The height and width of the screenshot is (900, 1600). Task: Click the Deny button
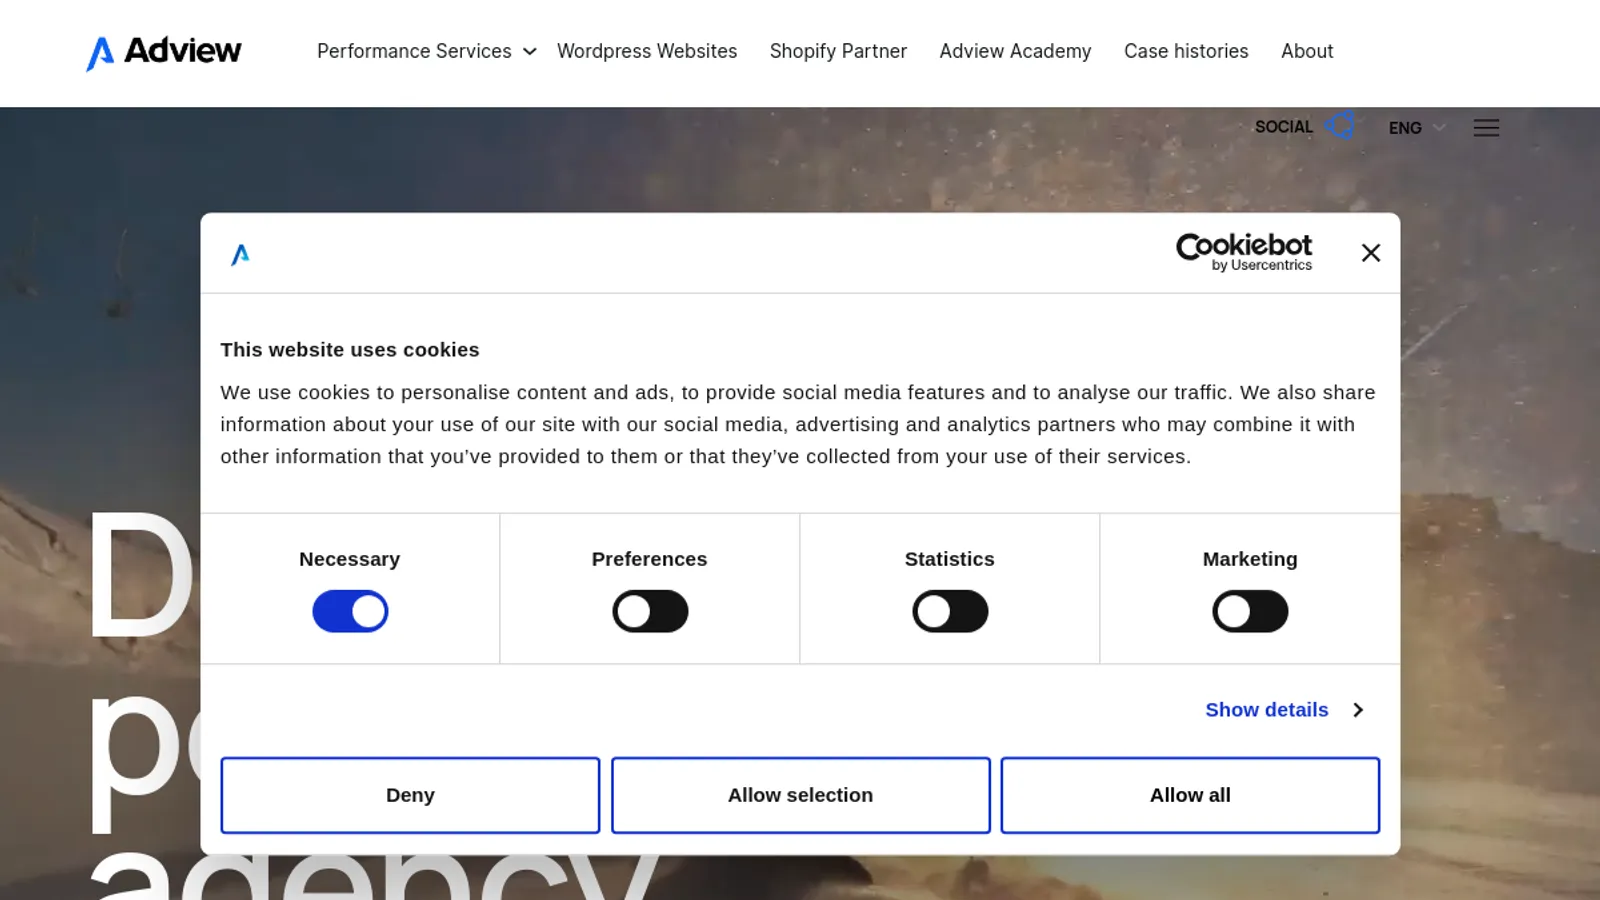coord(410,795)
